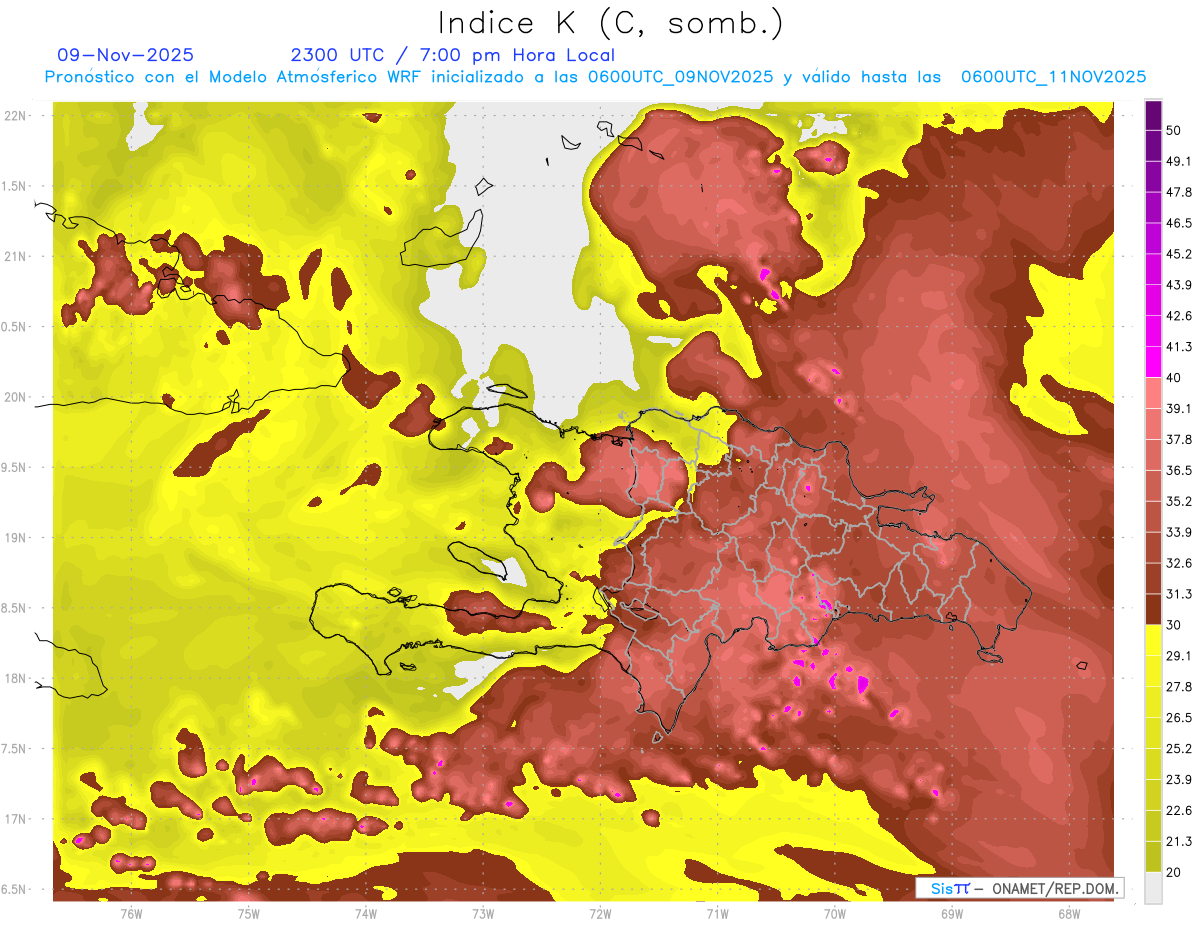Click the '72W' longitude label

[x=600, y=913]
